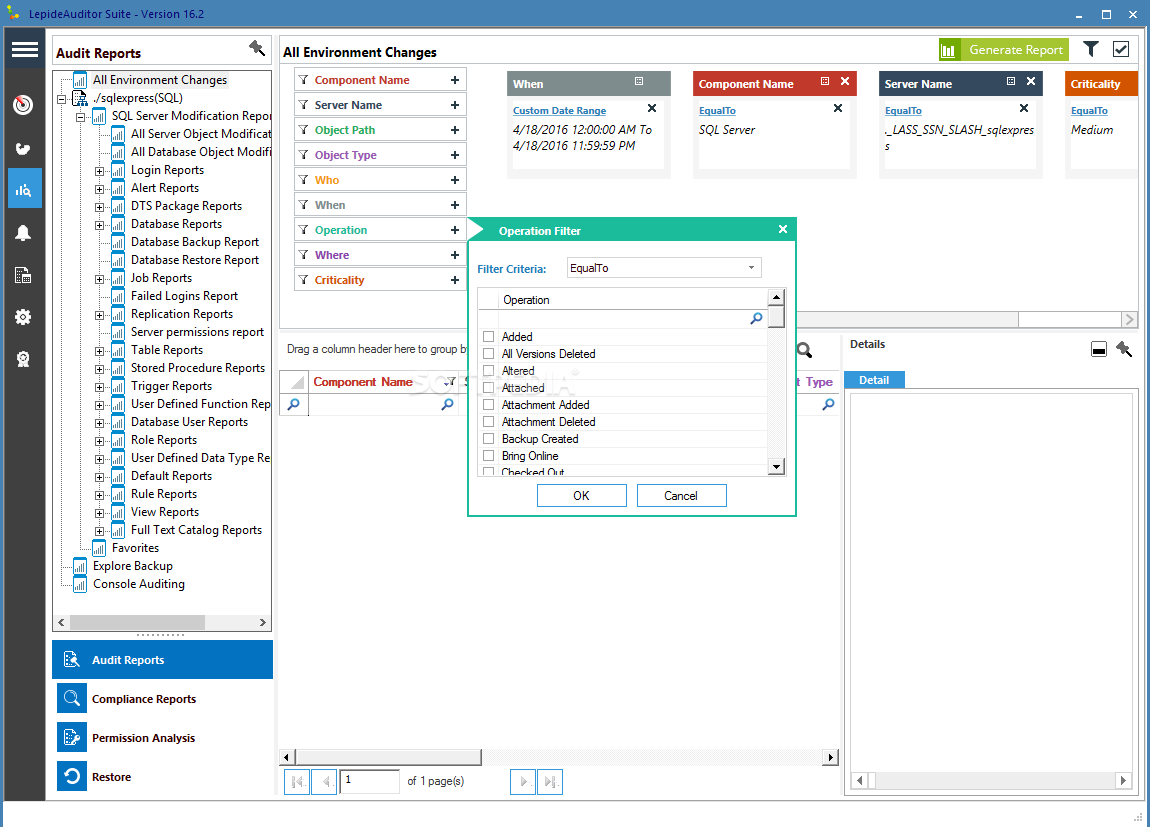Check the Added operation
This screenshot has width=1150, height=827.
(x=488, y=337)
